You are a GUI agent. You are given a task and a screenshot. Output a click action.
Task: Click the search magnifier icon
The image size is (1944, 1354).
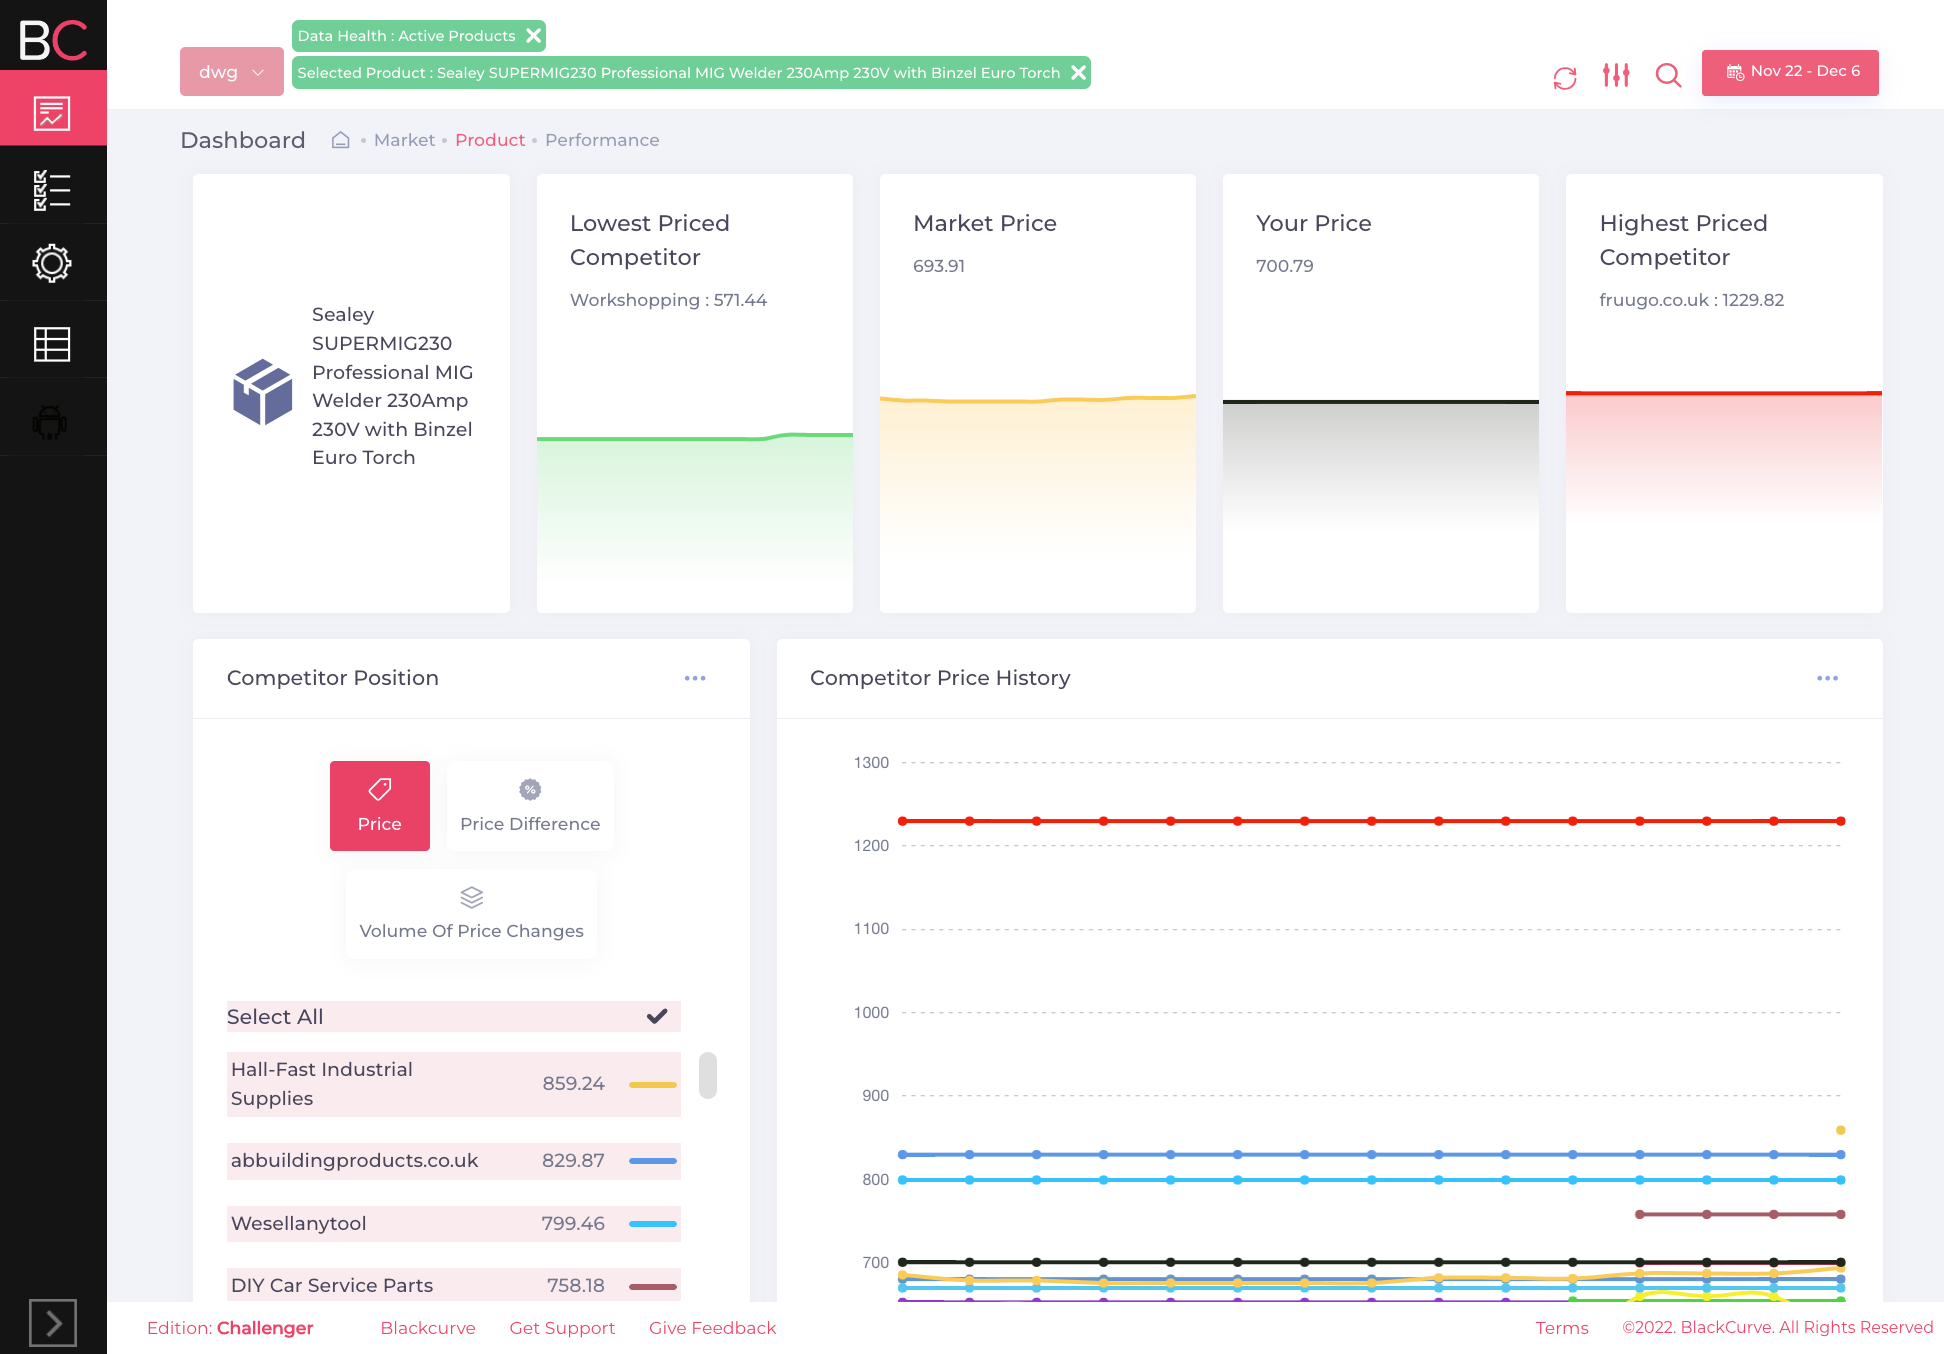click(1668, 75)
